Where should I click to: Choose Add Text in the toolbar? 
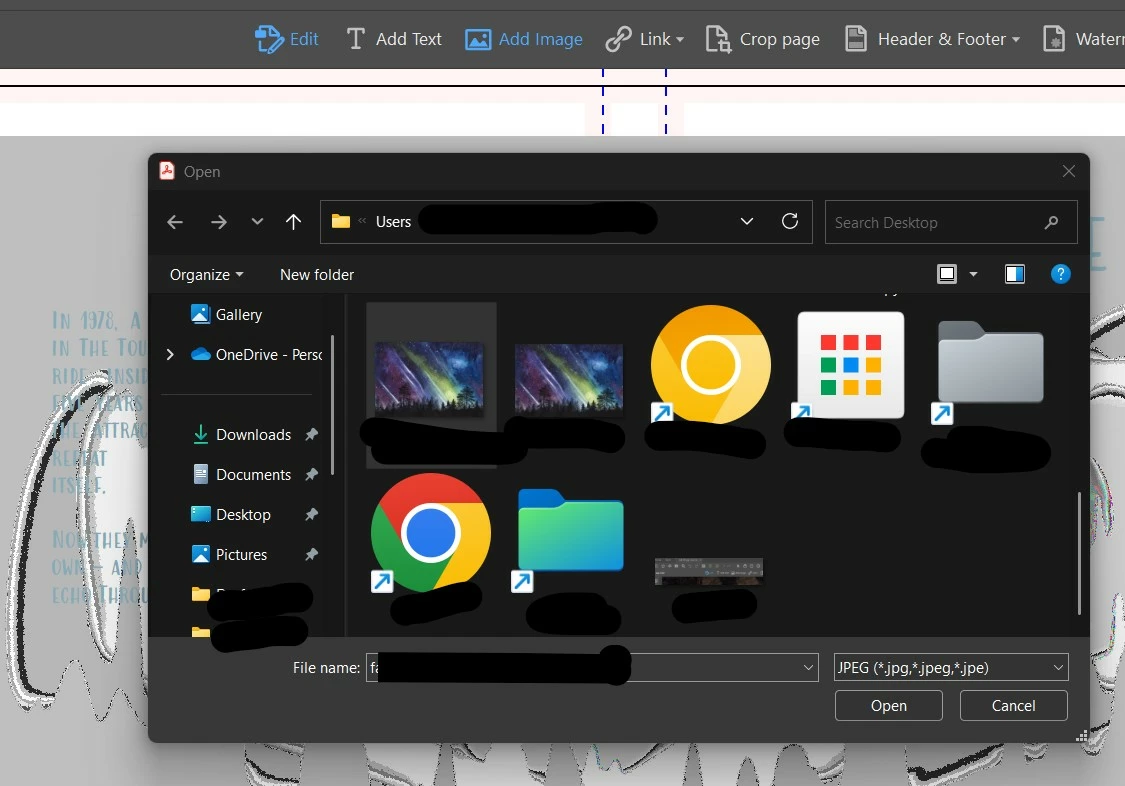pyautogui.click(x=394, y=39)
